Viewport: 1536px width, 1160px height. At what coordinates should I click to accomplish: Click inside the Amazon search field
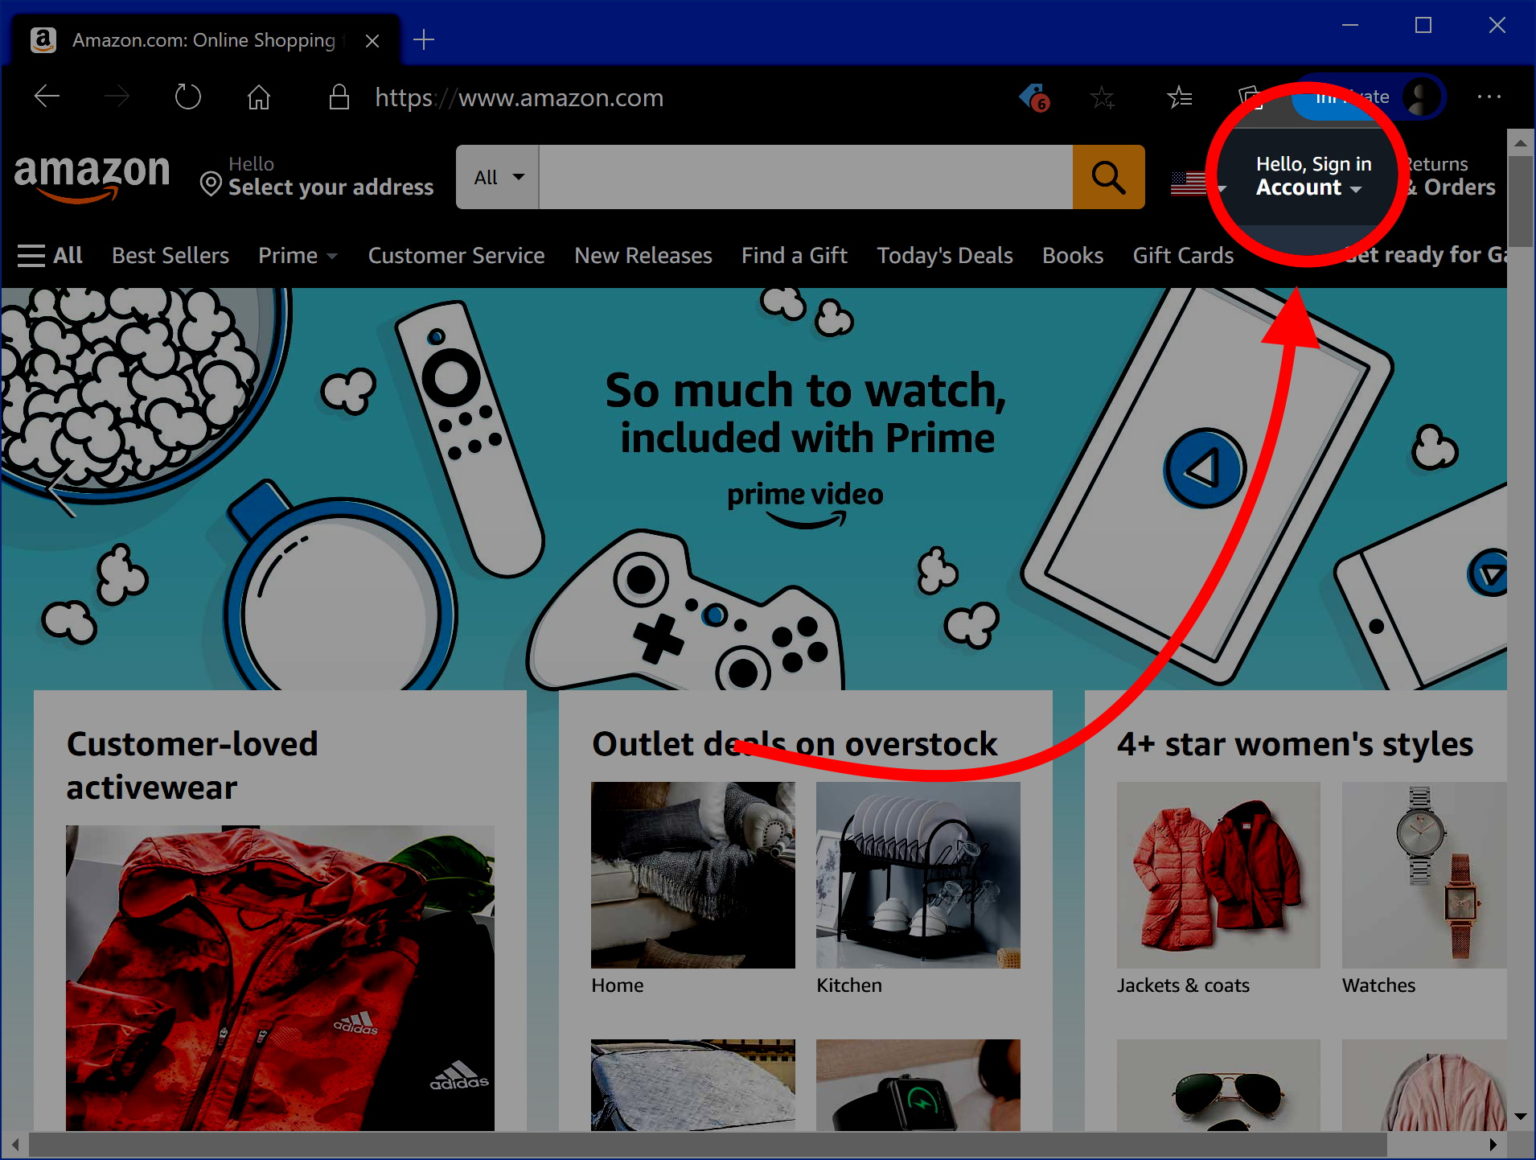coord(804,177)
